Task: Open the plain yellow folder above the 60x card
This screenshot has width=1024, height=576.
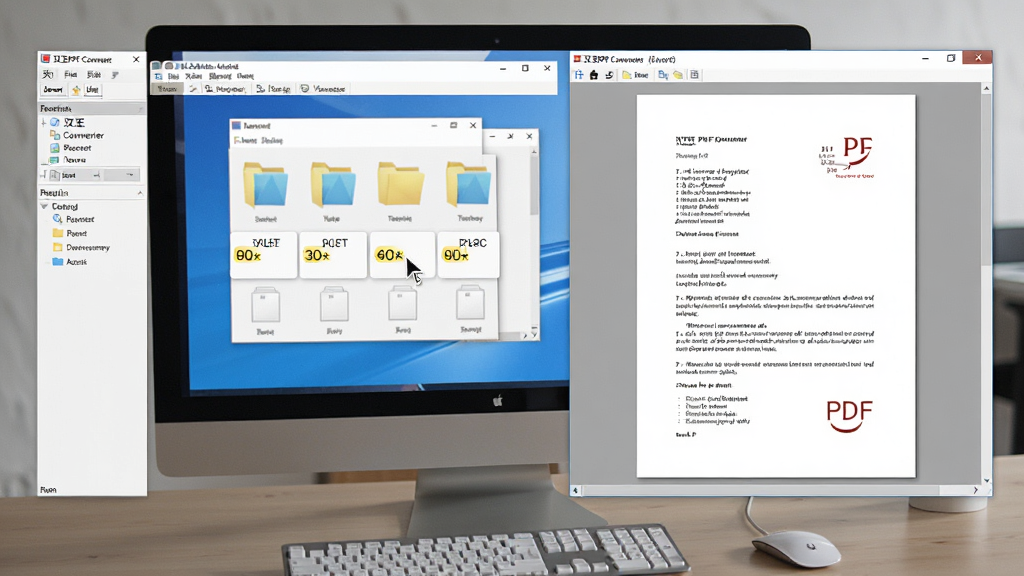Action: [400, 185]
